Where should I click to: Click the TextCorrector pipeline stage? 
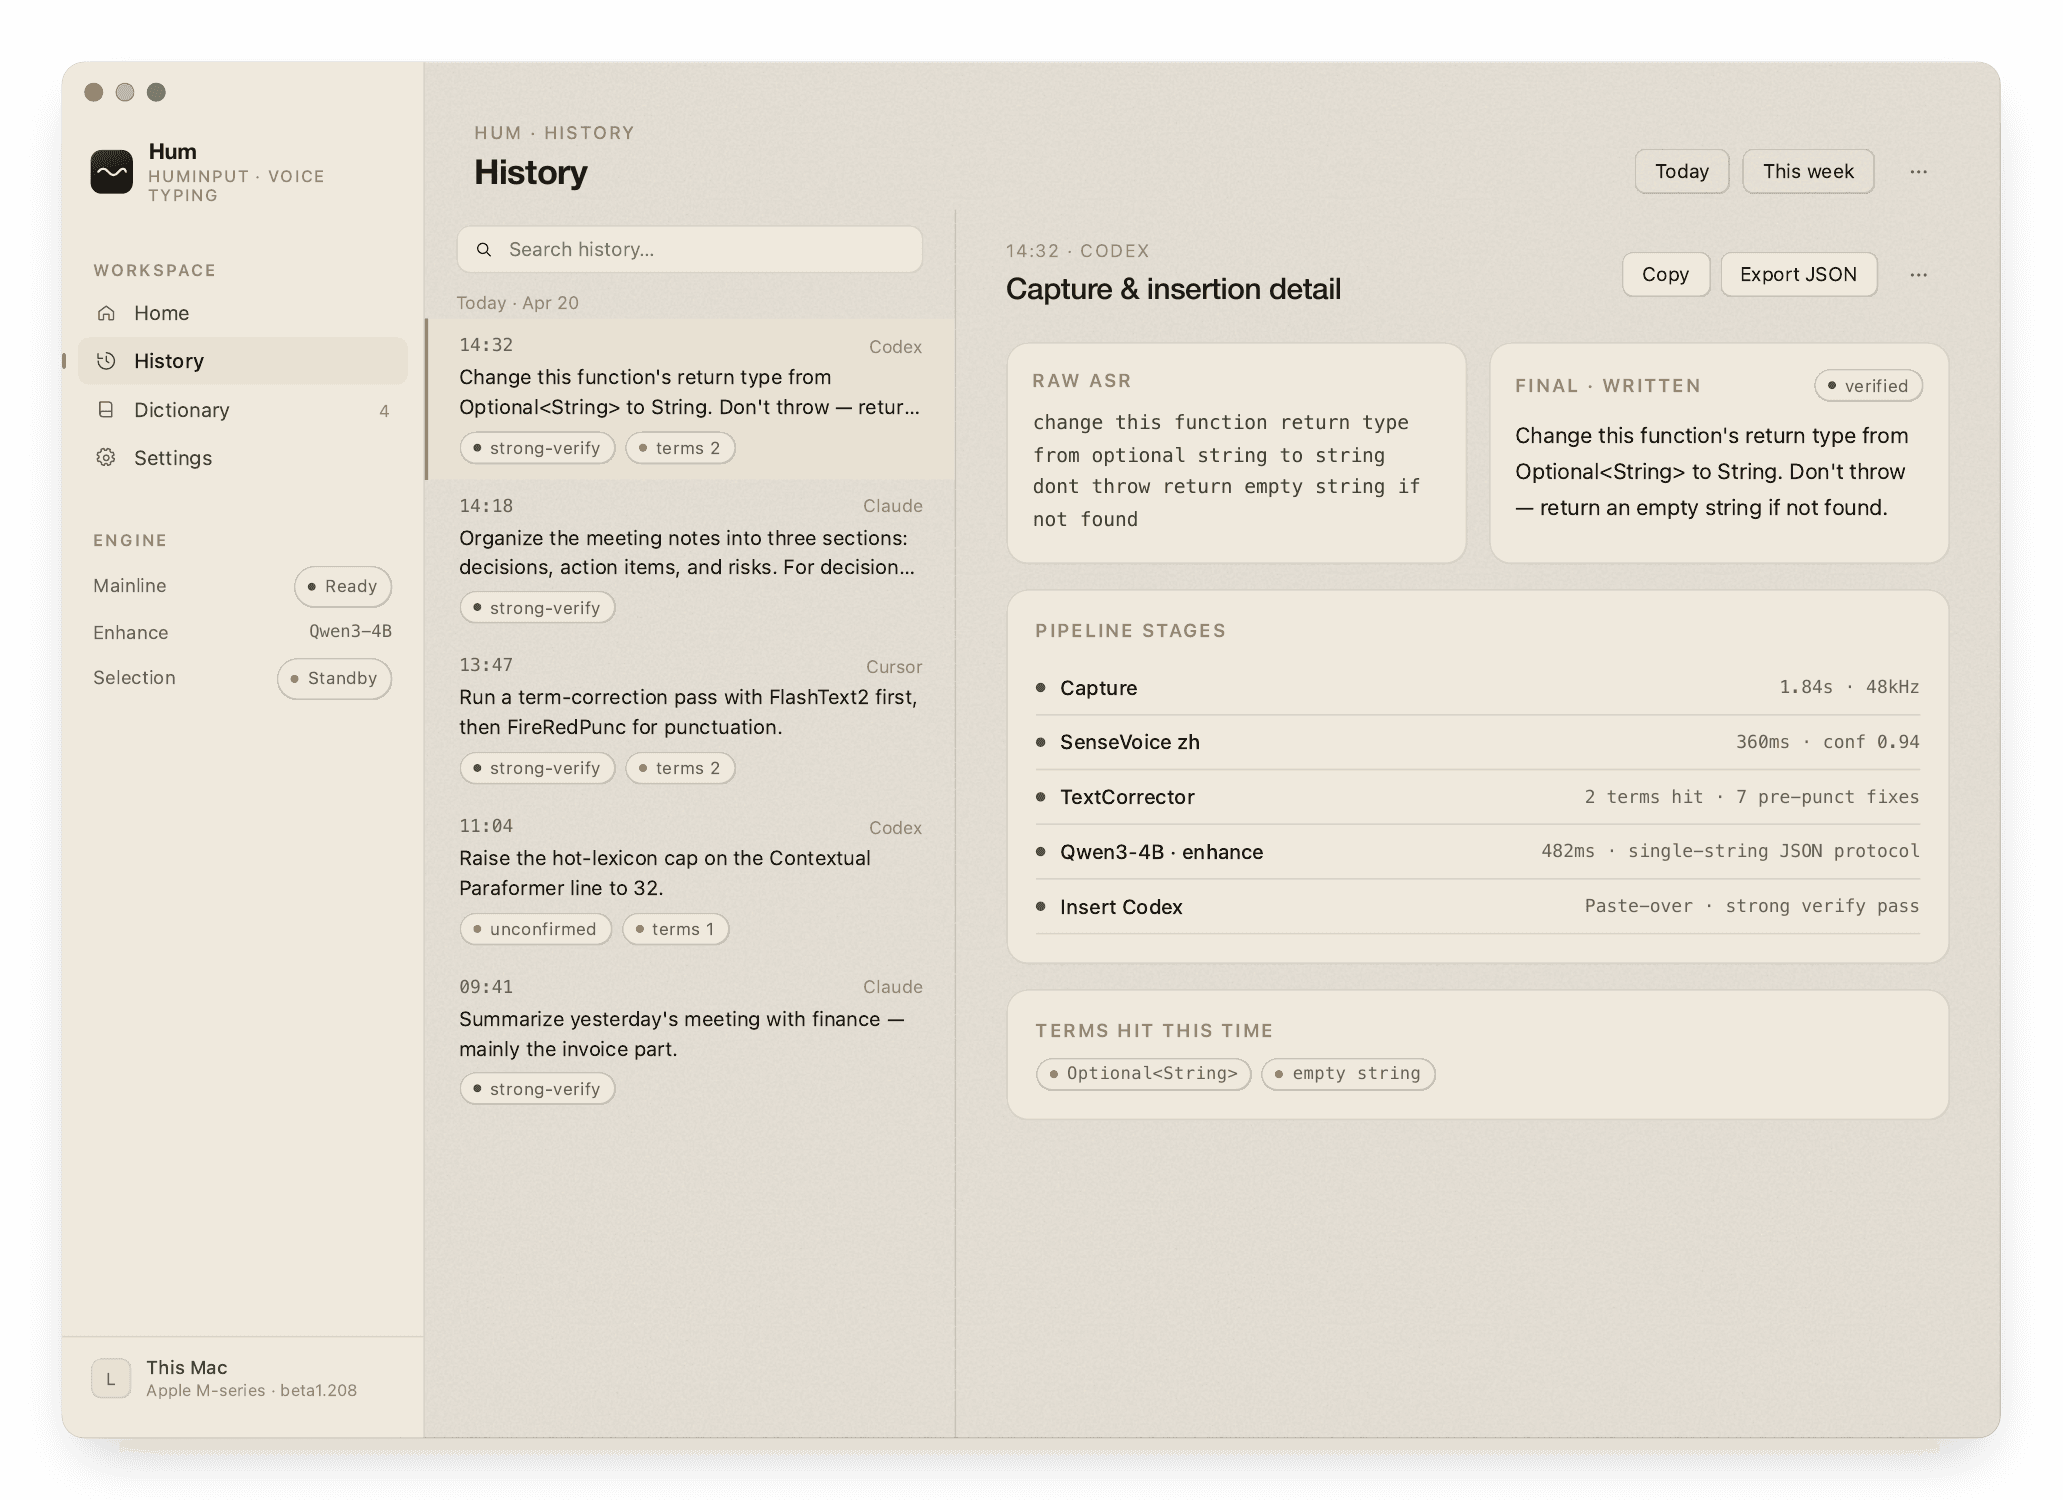point(1477,797)
